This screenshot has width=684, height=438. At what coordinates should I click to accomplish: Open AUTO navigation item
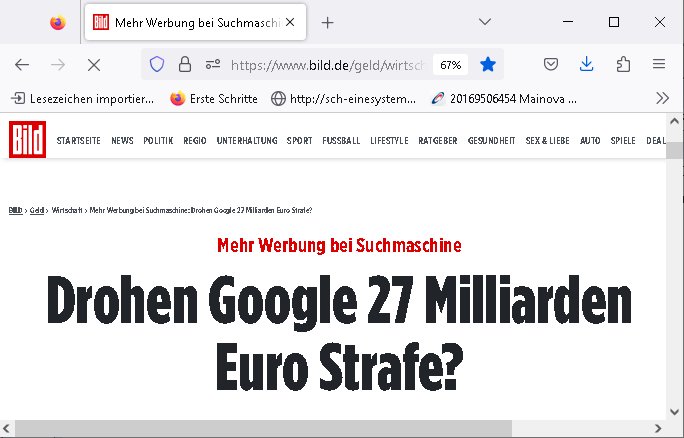click(x=590, y=140)
